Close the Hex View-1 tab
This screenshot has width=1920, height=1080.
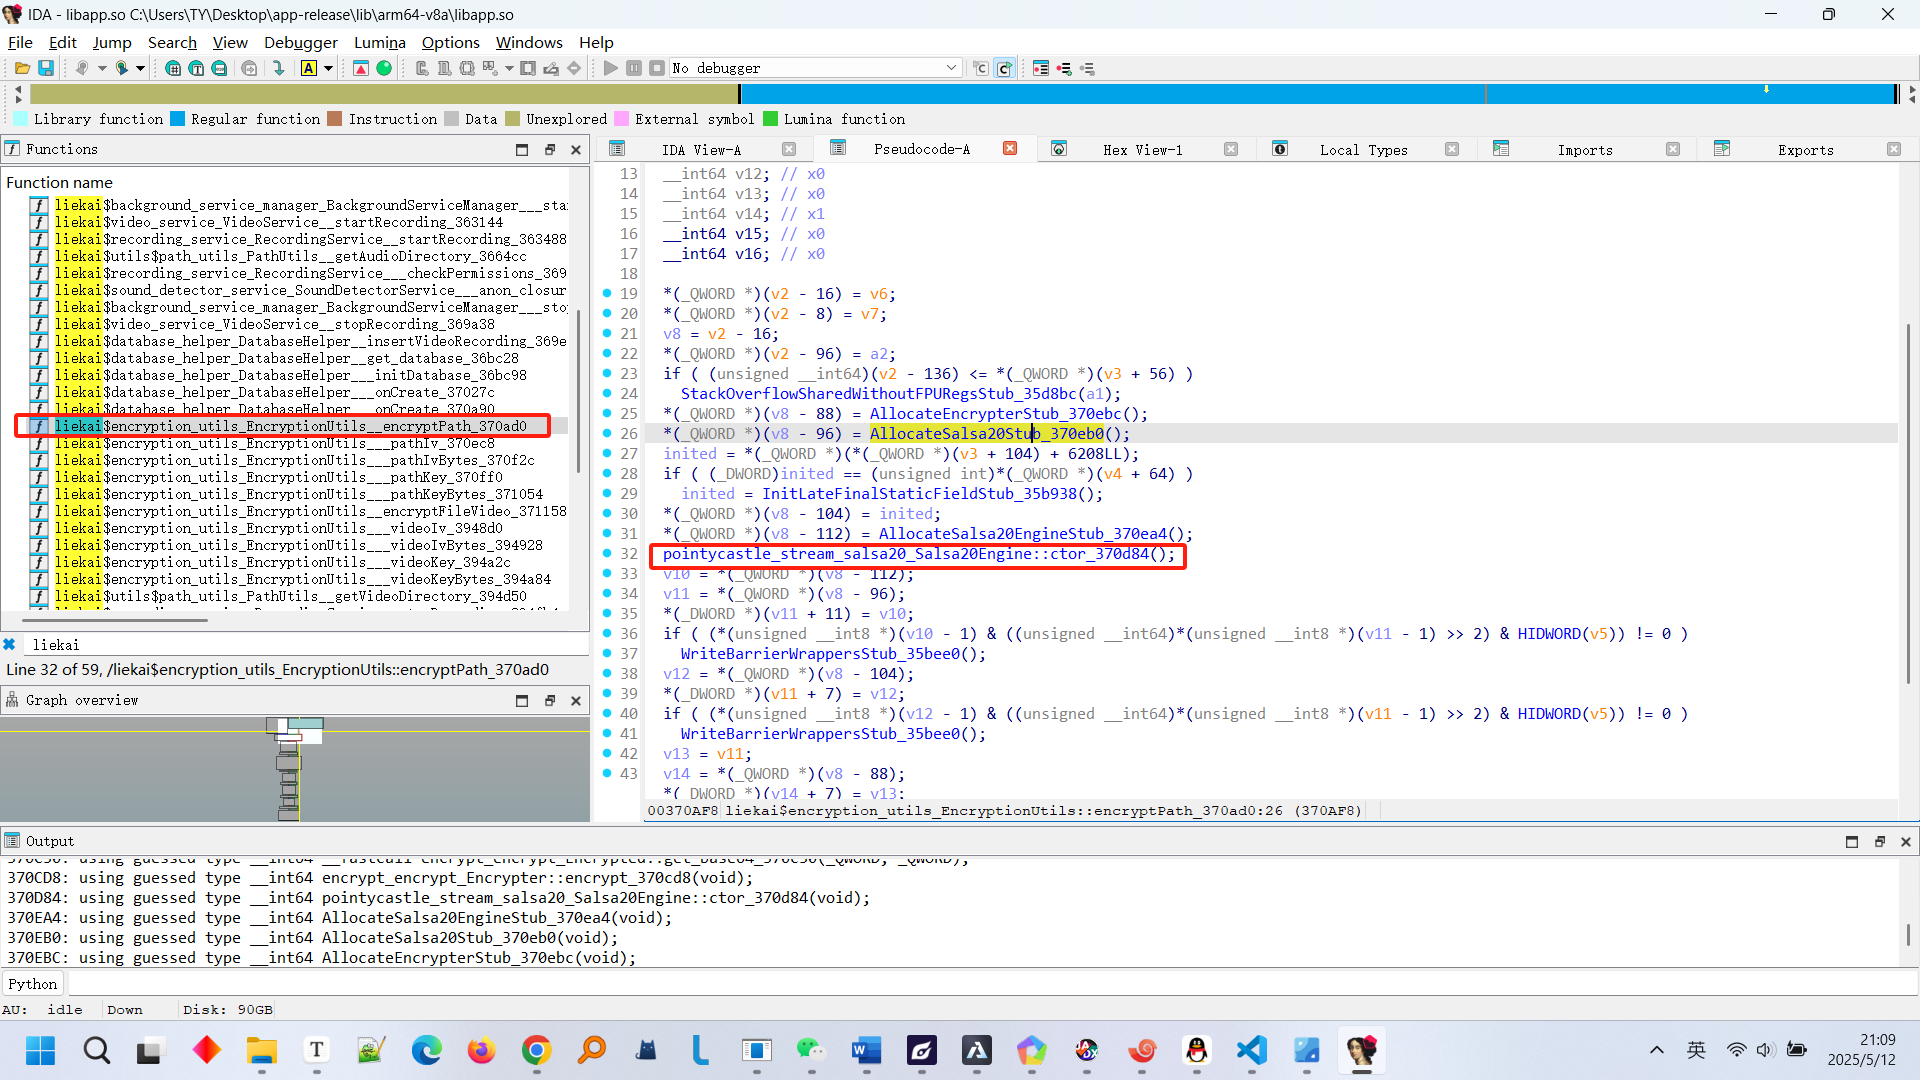coord(1231,149)
